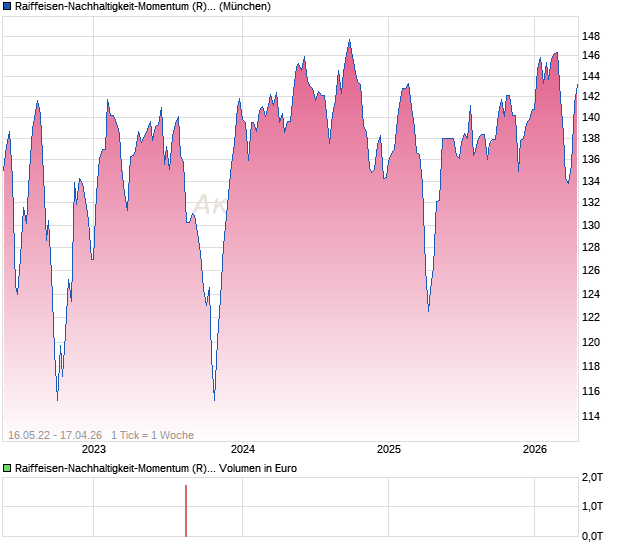This screenshot has height=546, width=620.
Task: Click the 2023 x-axis label
Action: click(94, 449)
